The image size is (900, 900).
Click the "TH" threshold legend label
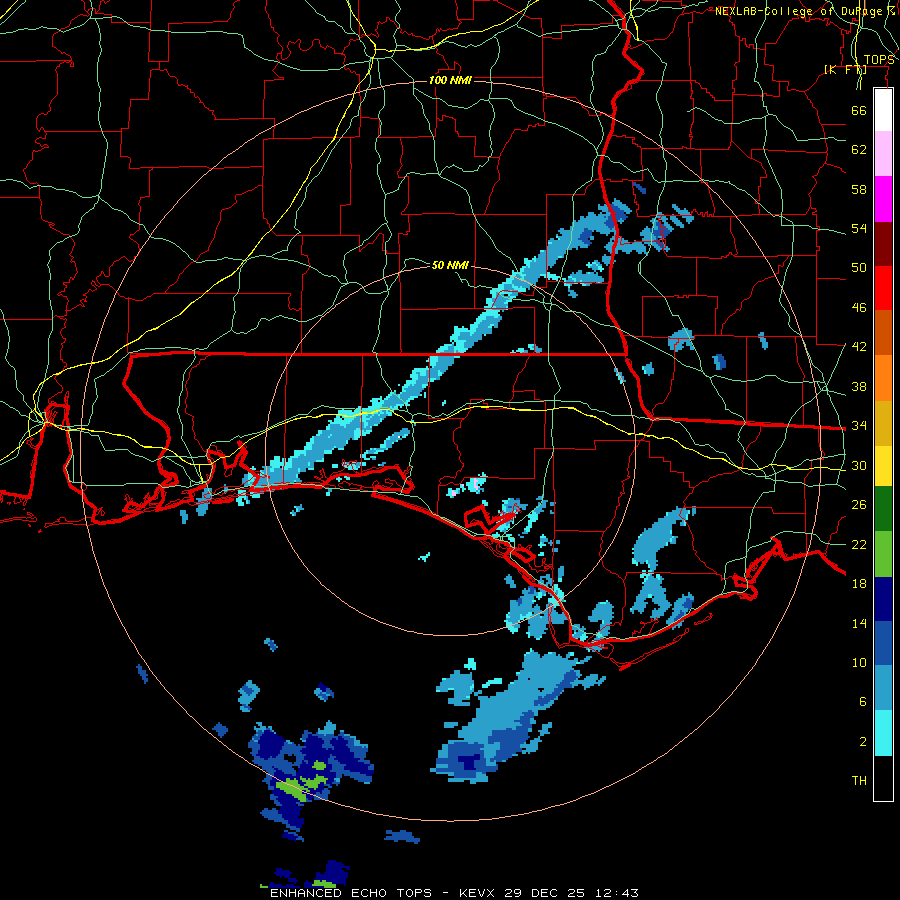(859, 781)
